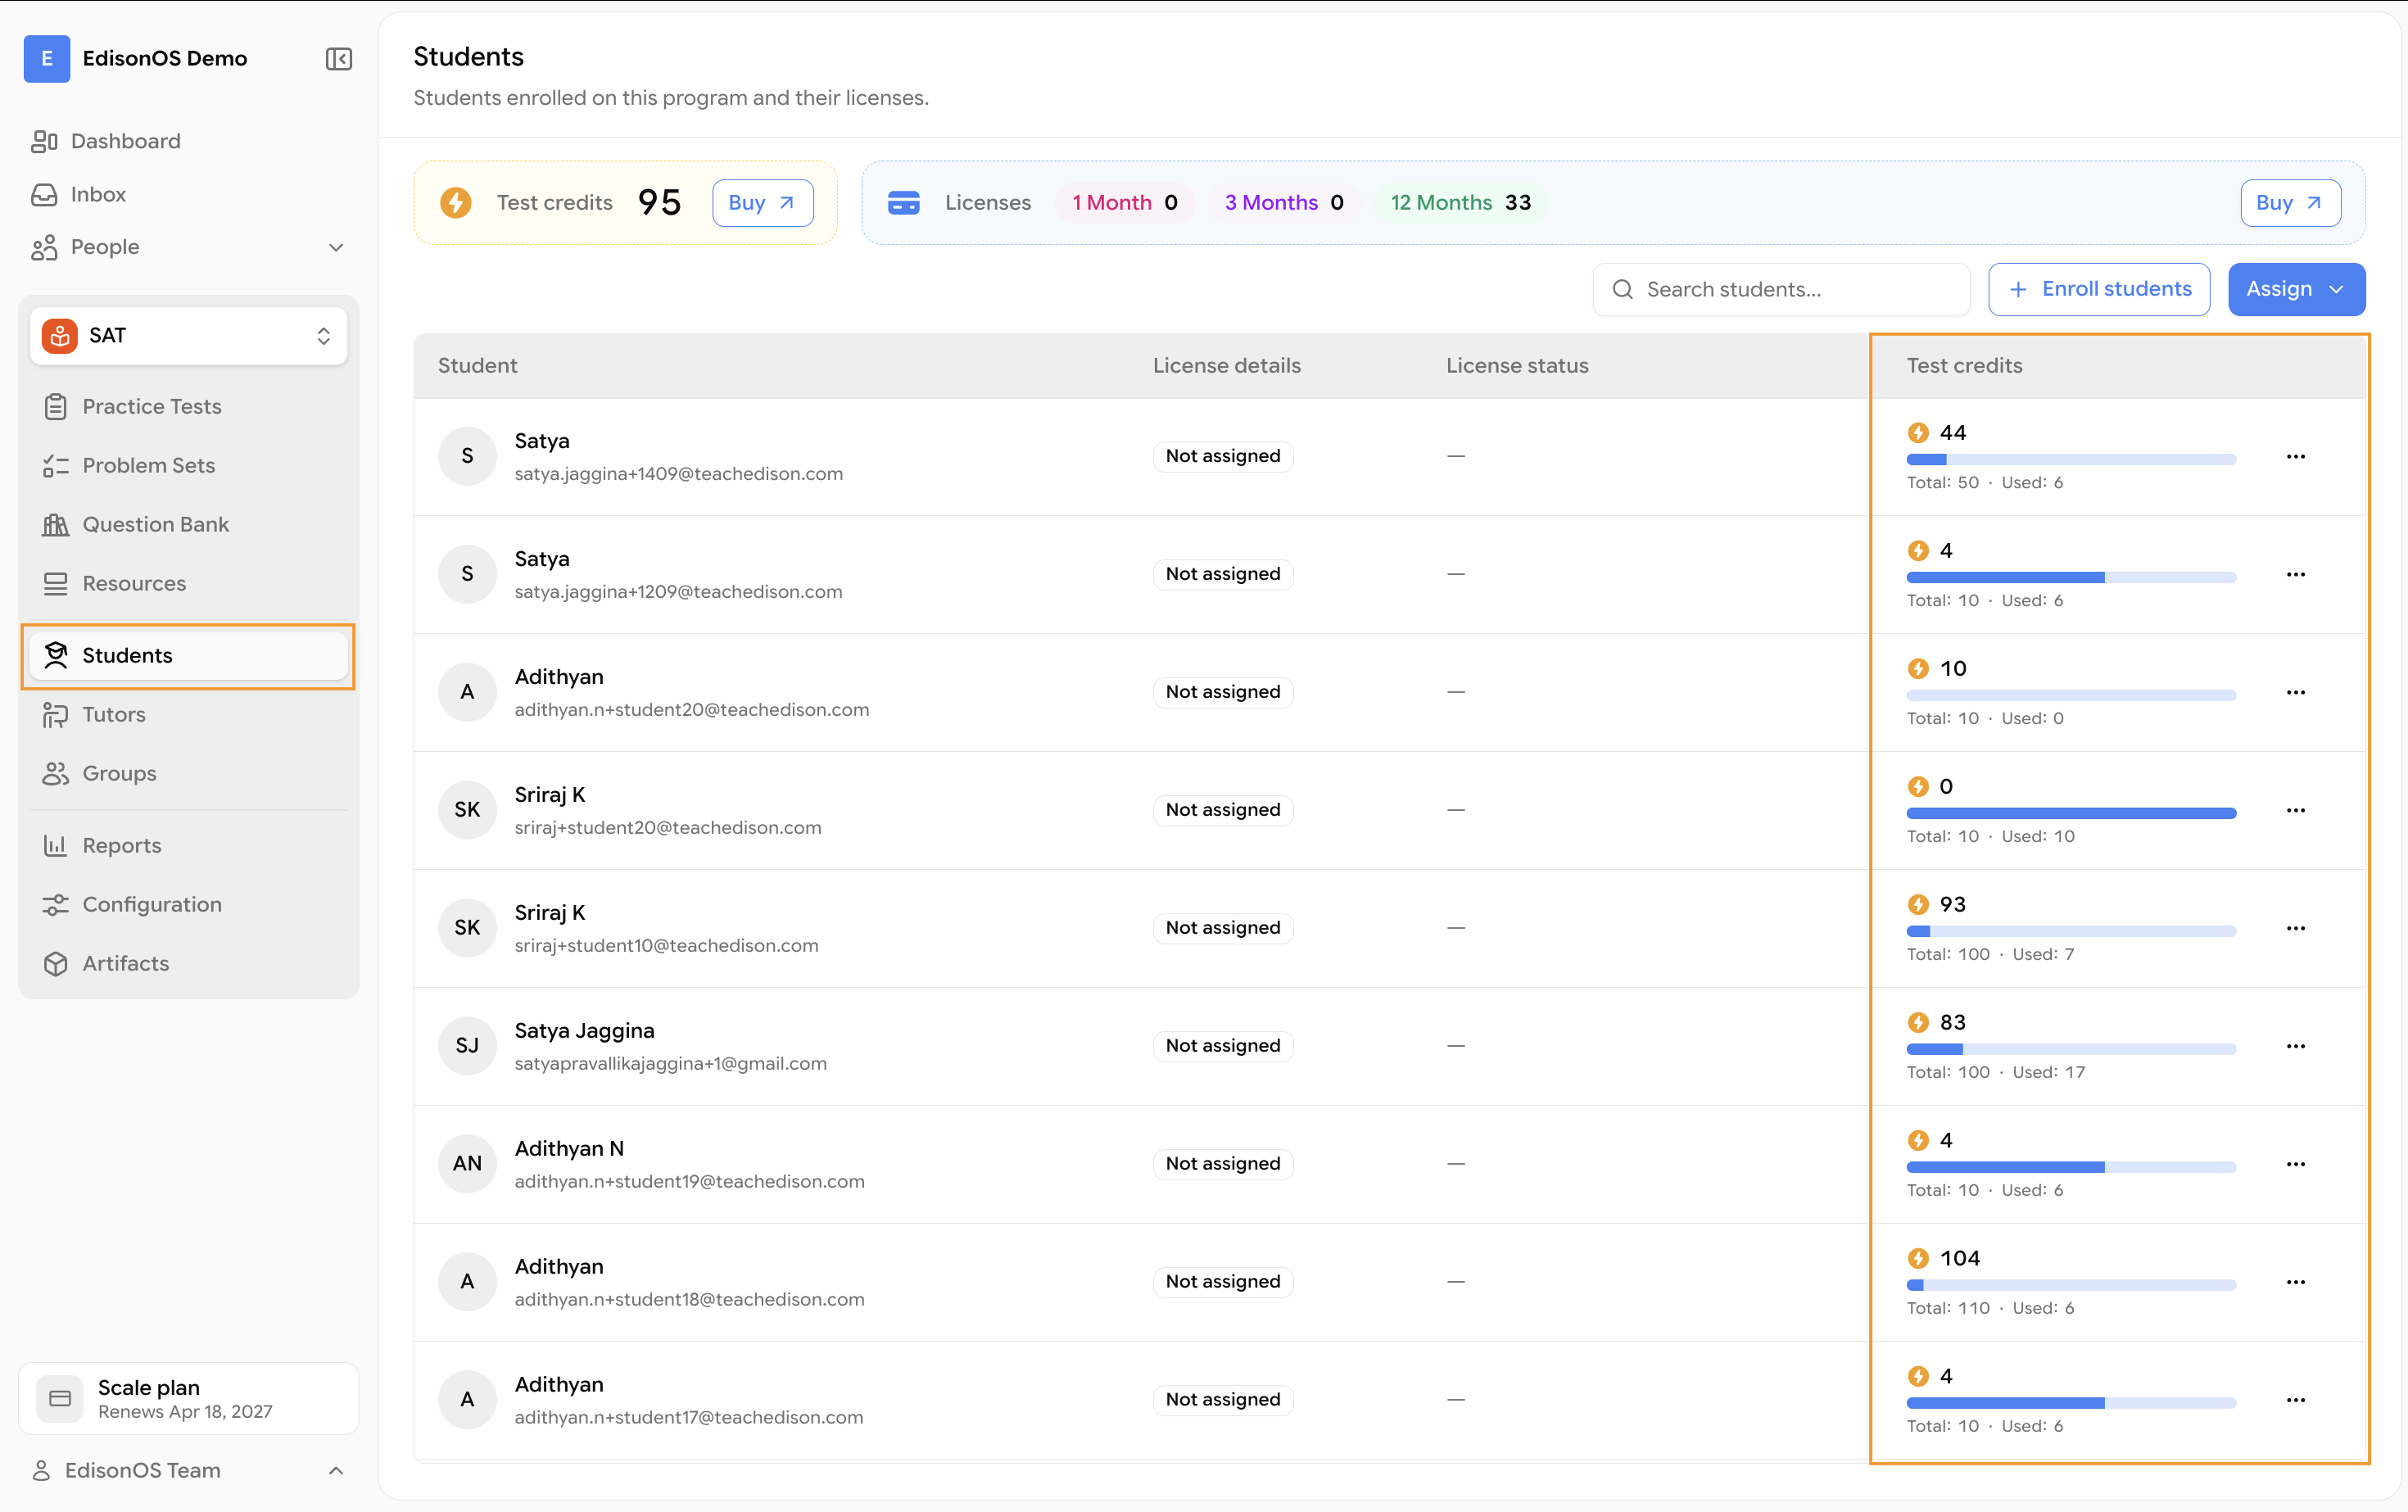Click the SK avatar for sriraj+student10
2408x1512 pixels.
click(467, 928)
